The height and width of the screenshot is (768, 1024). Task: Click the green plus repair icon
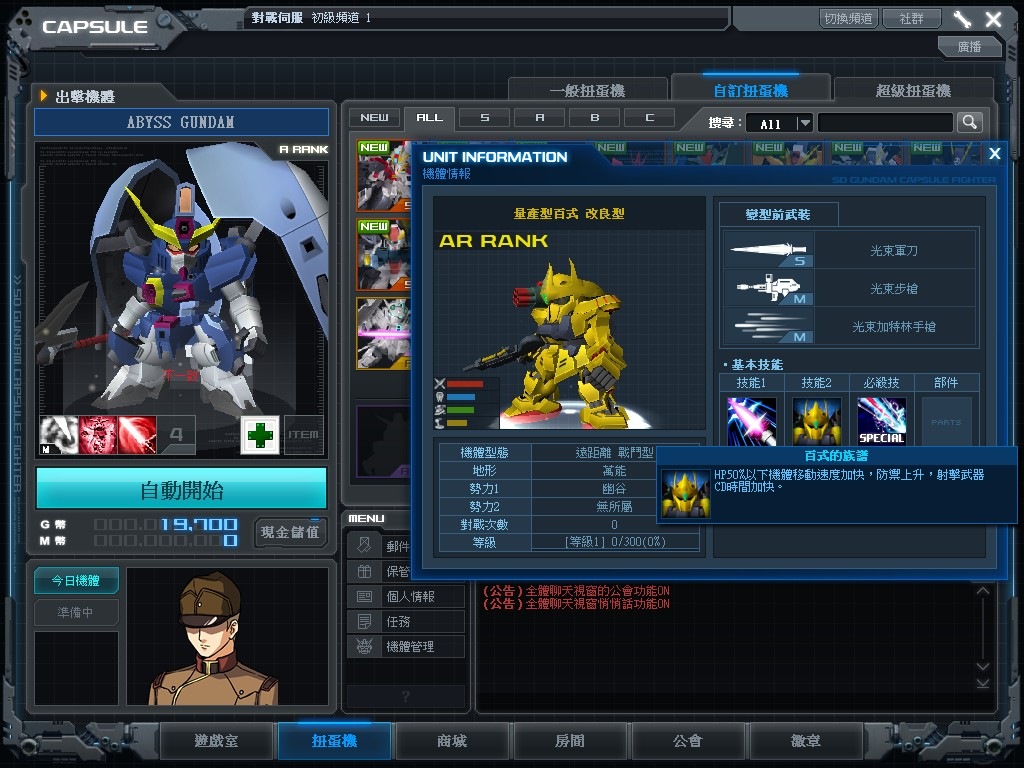click(x=260, y=435)
